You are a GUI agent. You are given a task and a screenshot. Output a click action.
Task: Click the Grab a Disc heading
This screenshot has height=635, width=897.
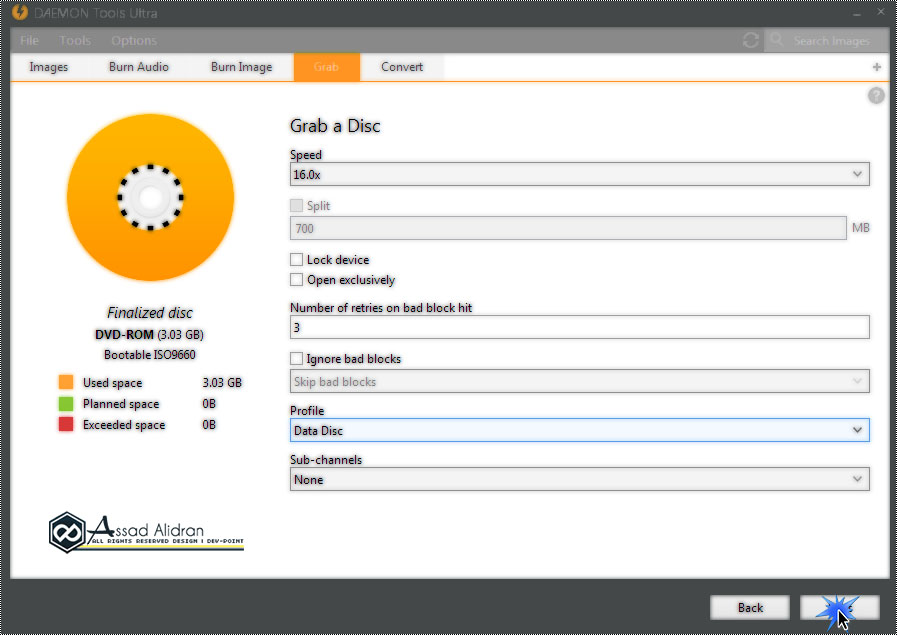click(335, 126)
